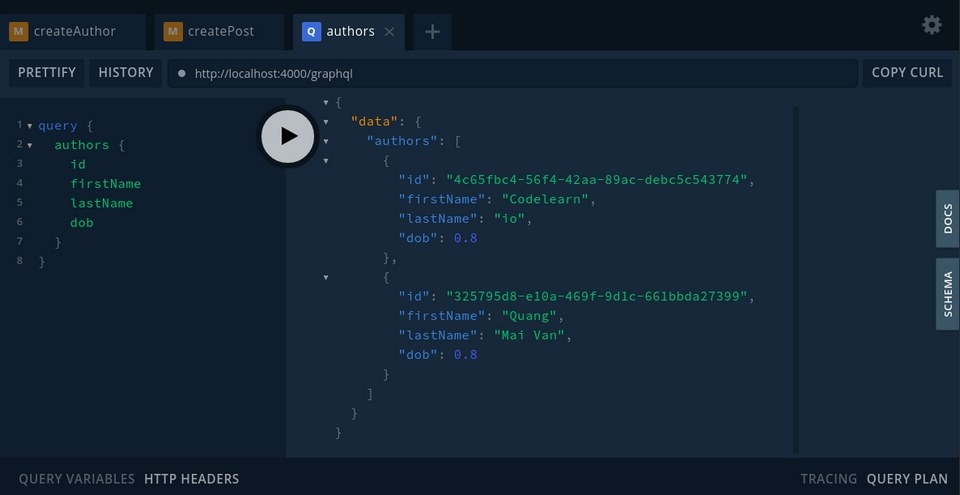Click the "authors" key in the response
960x495 pixels.
pos(402,142)
